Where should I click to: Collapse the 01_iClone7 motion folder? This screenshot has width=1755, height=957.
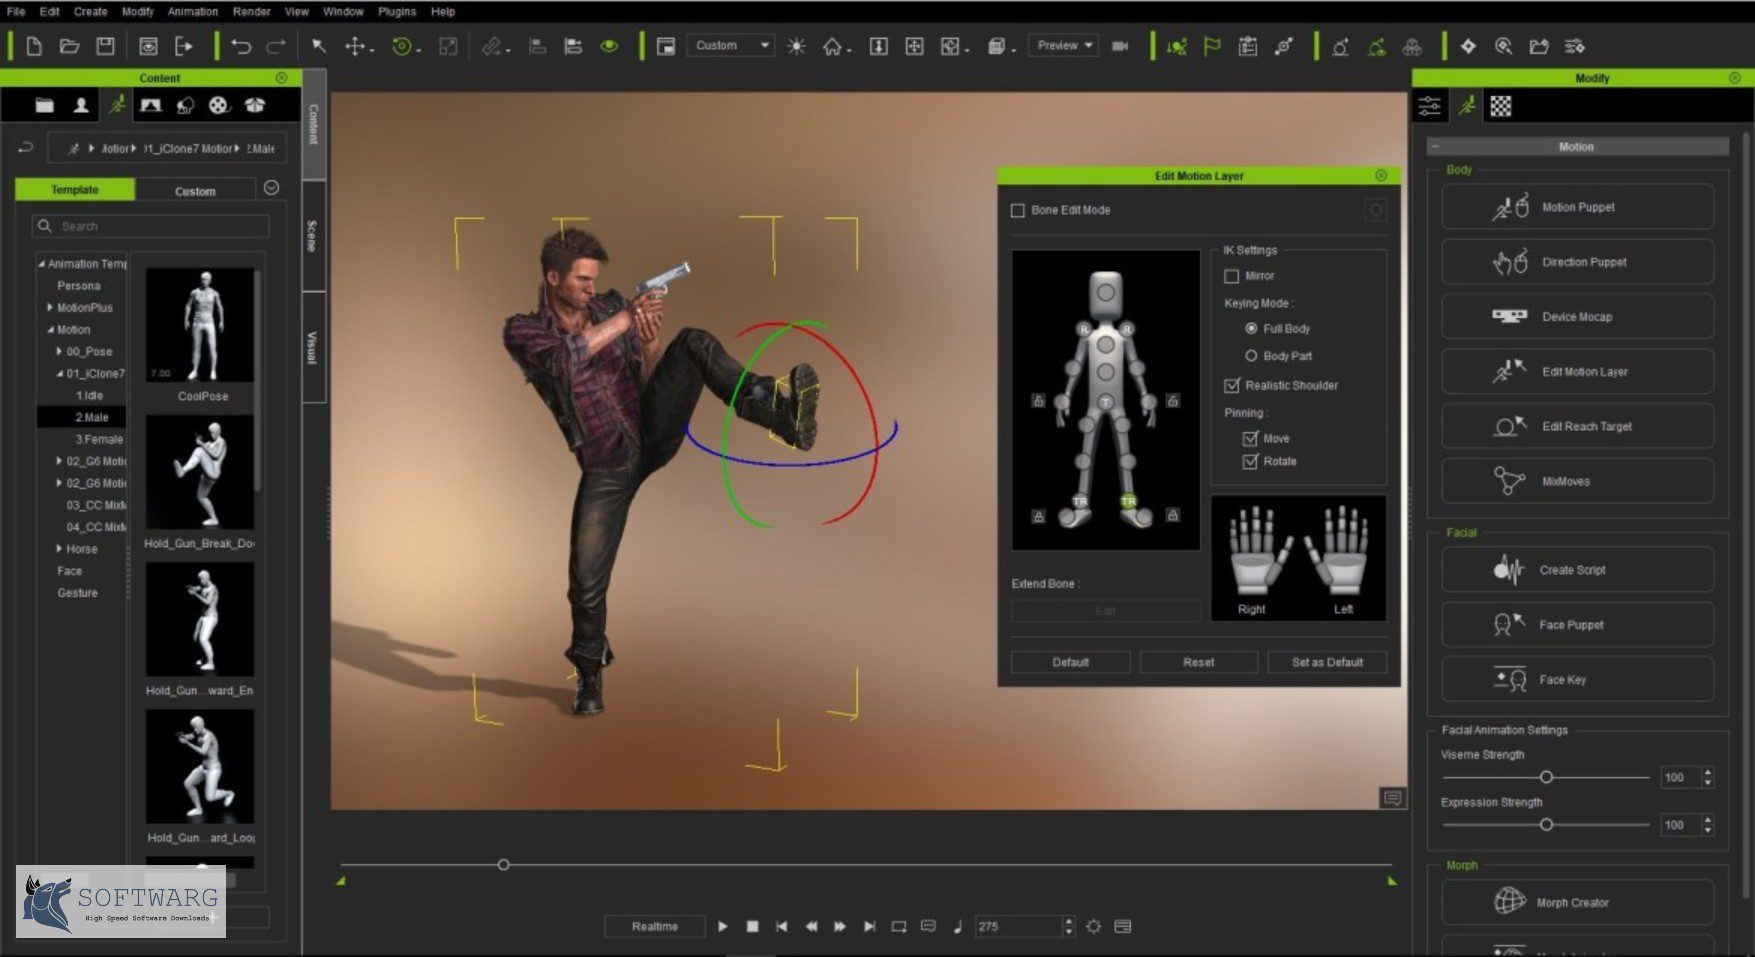59,373
